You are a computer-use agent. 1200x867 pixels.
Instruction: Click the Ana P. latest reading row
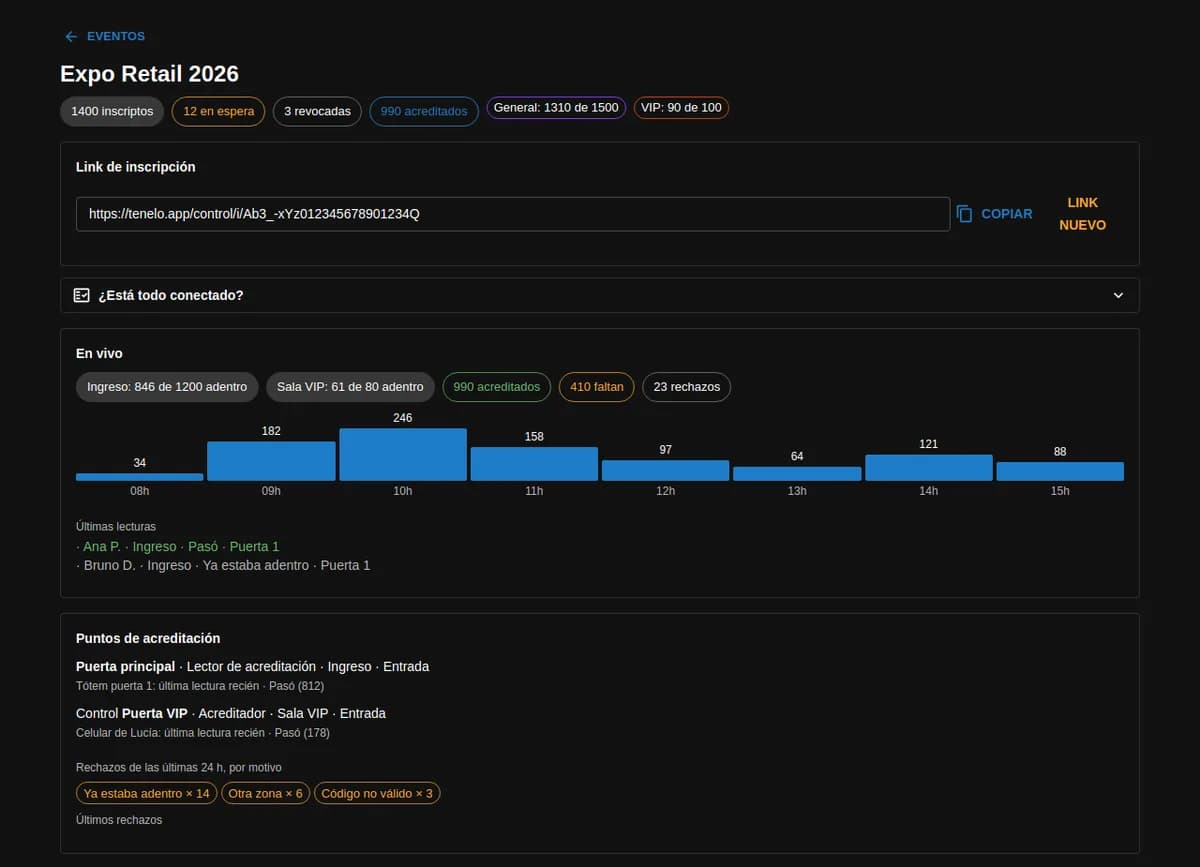(x=178, y=547)
